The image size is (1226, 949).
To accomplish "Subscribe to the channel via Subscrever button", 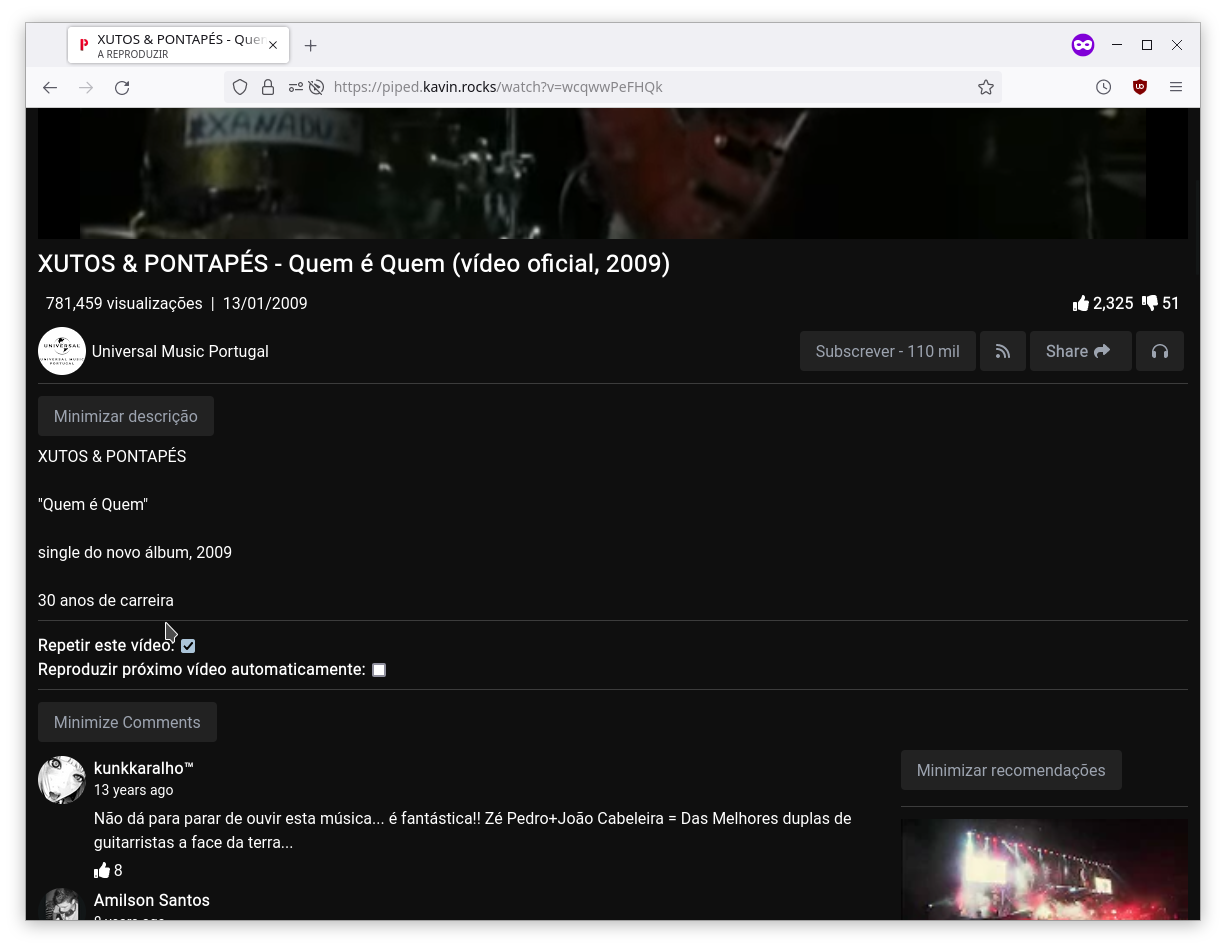I will click(888, 351).
